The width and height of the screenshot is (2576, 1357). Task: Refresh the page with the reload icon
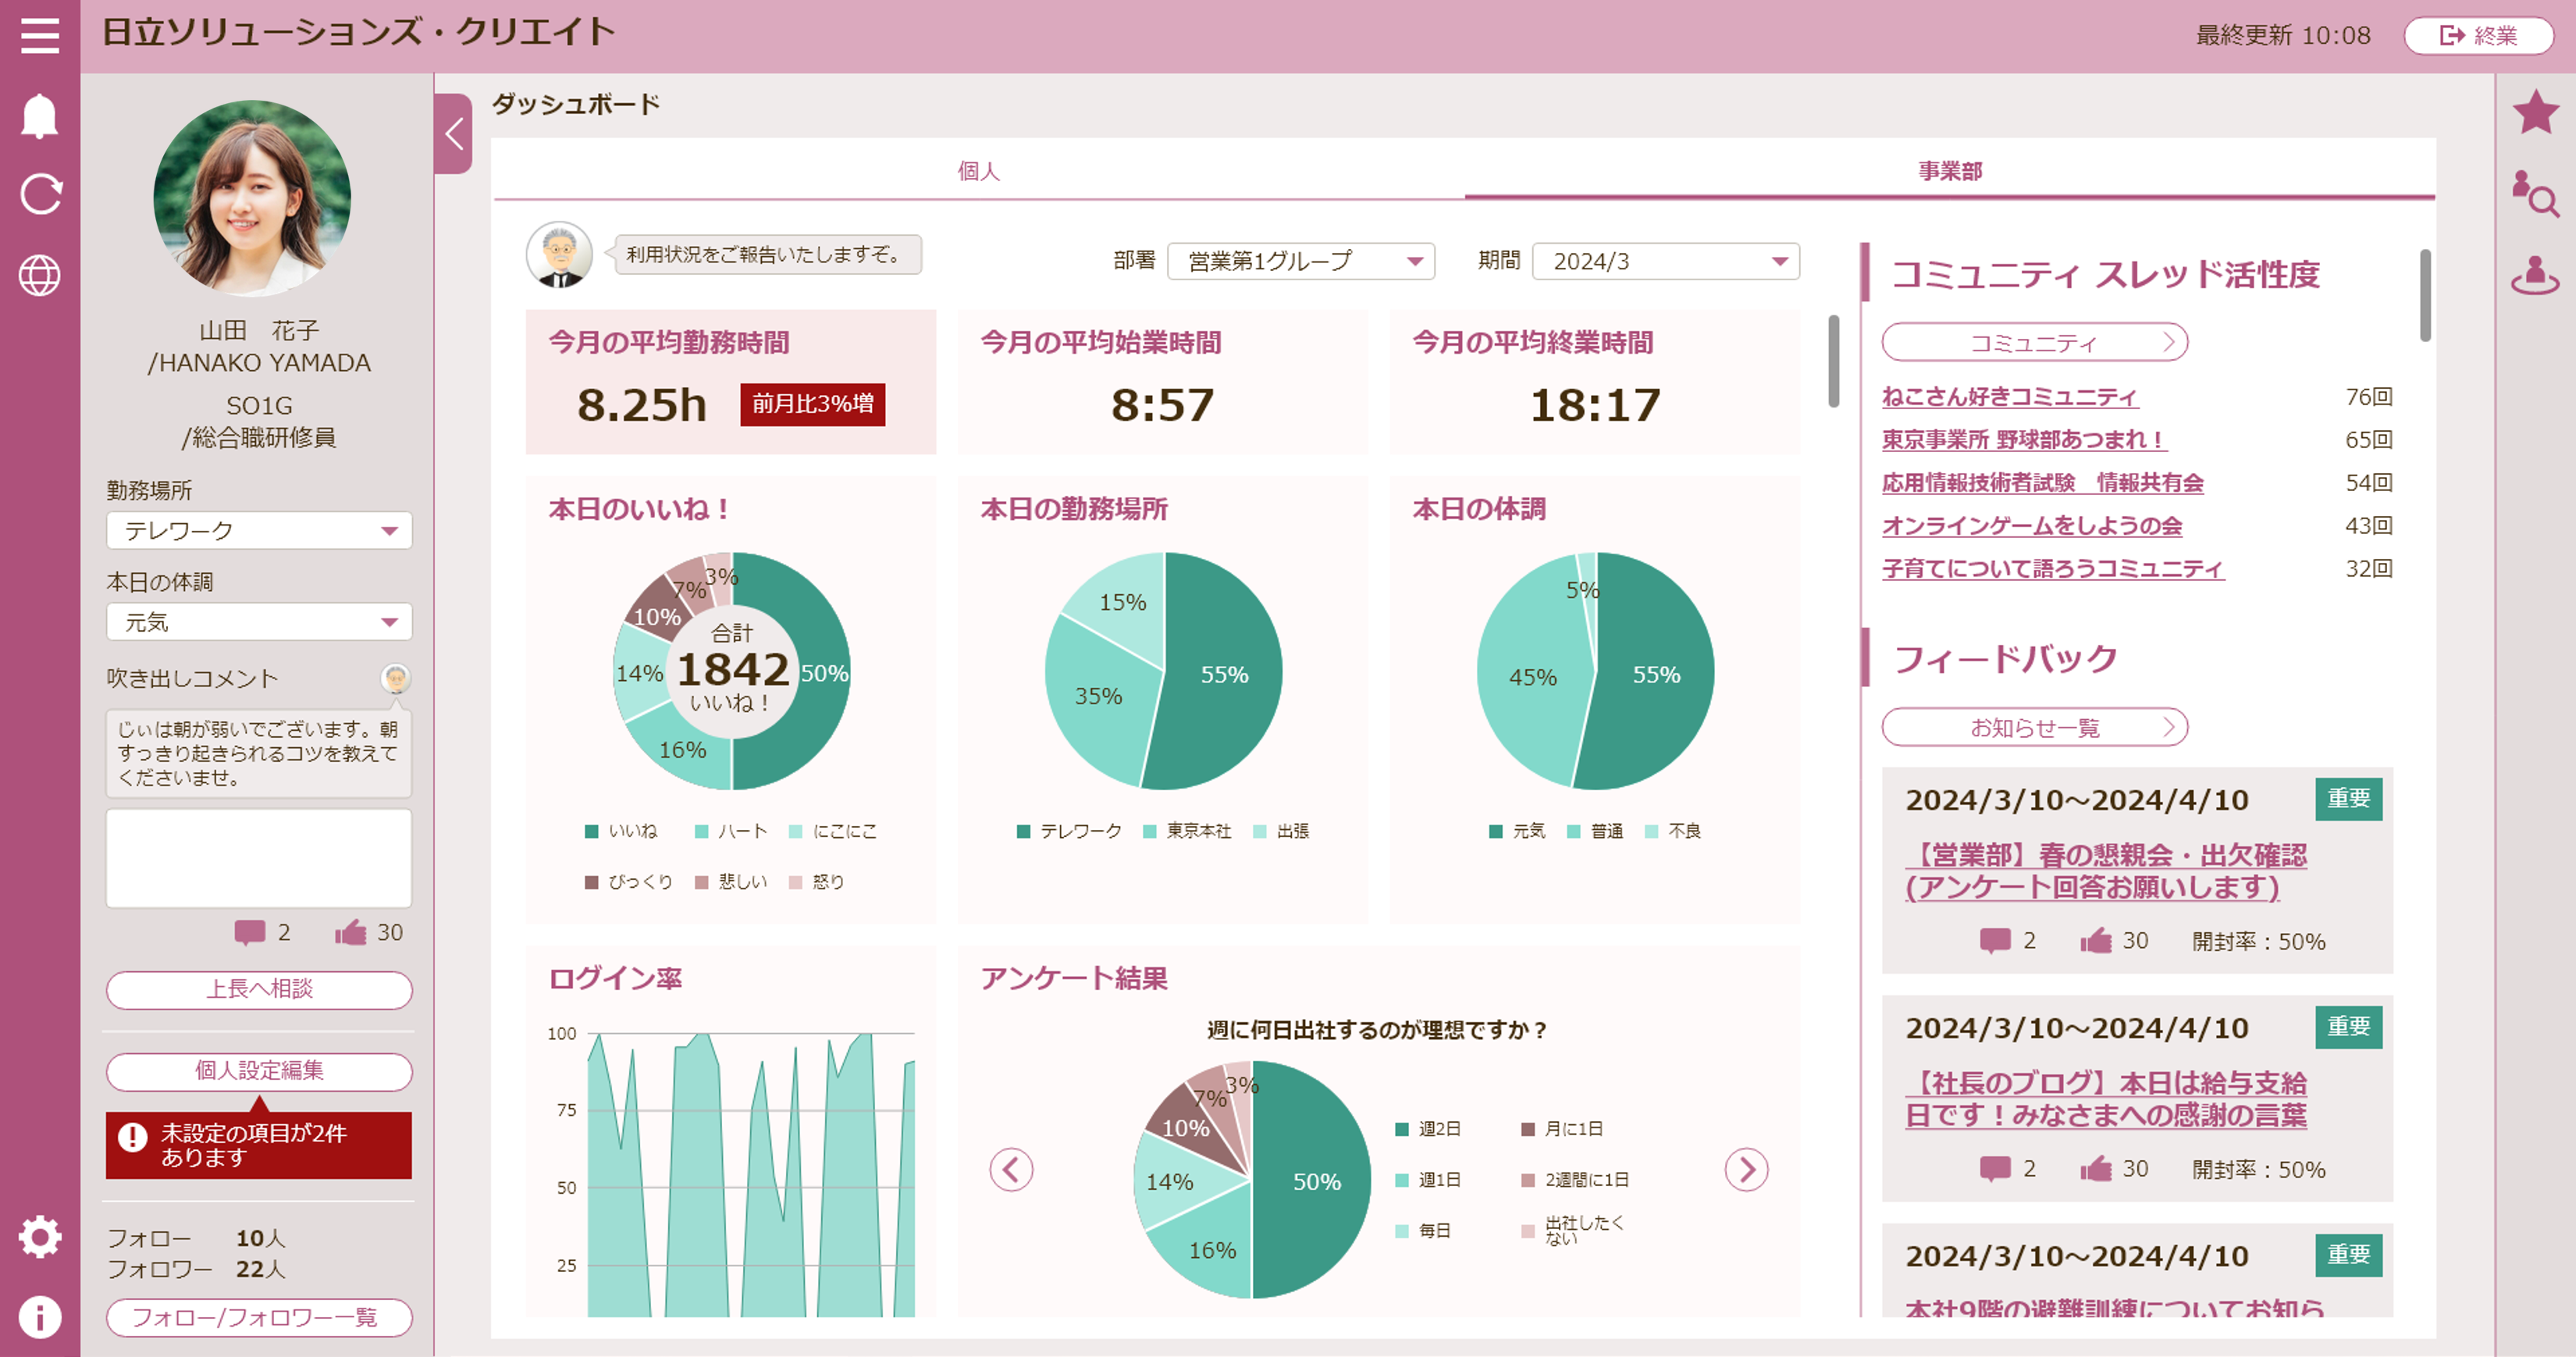pyautogui.click(x=41, y=193)
